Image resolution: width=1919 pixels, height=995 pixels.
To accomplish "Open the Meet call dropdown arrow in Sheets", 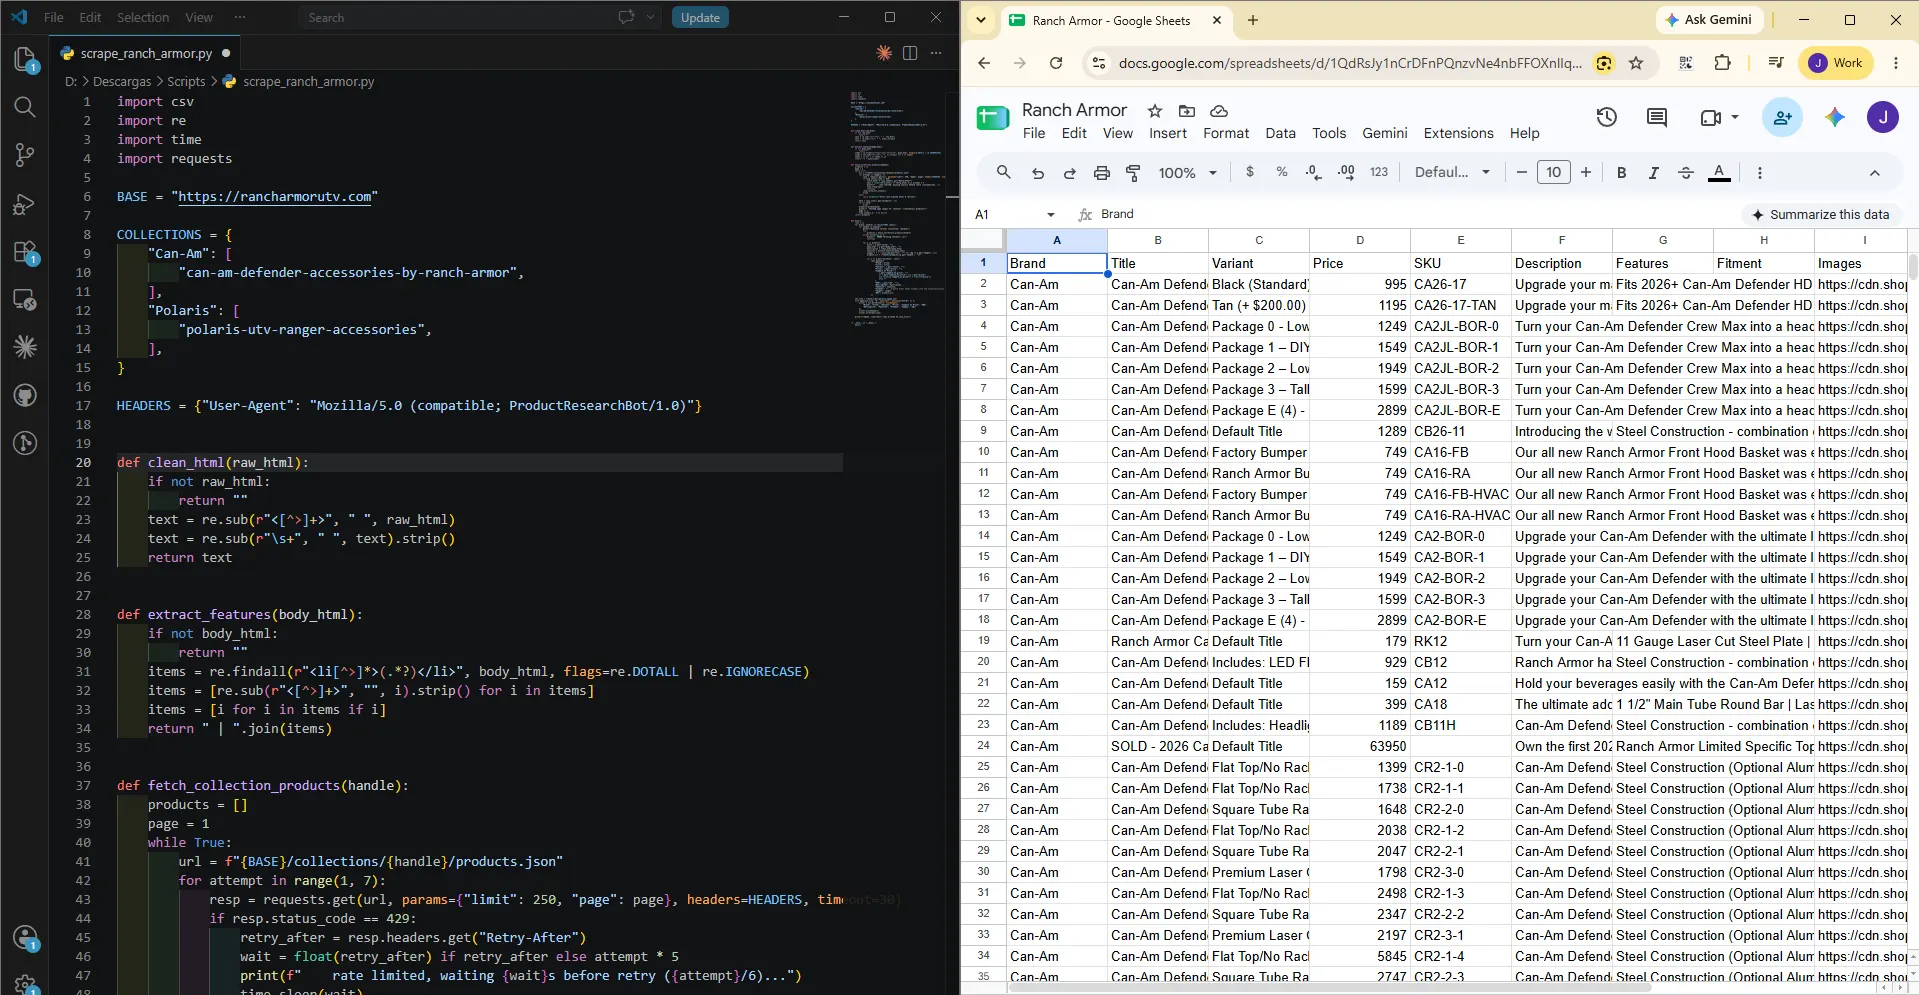I will pyautogui.click(x=1735, y=118).
